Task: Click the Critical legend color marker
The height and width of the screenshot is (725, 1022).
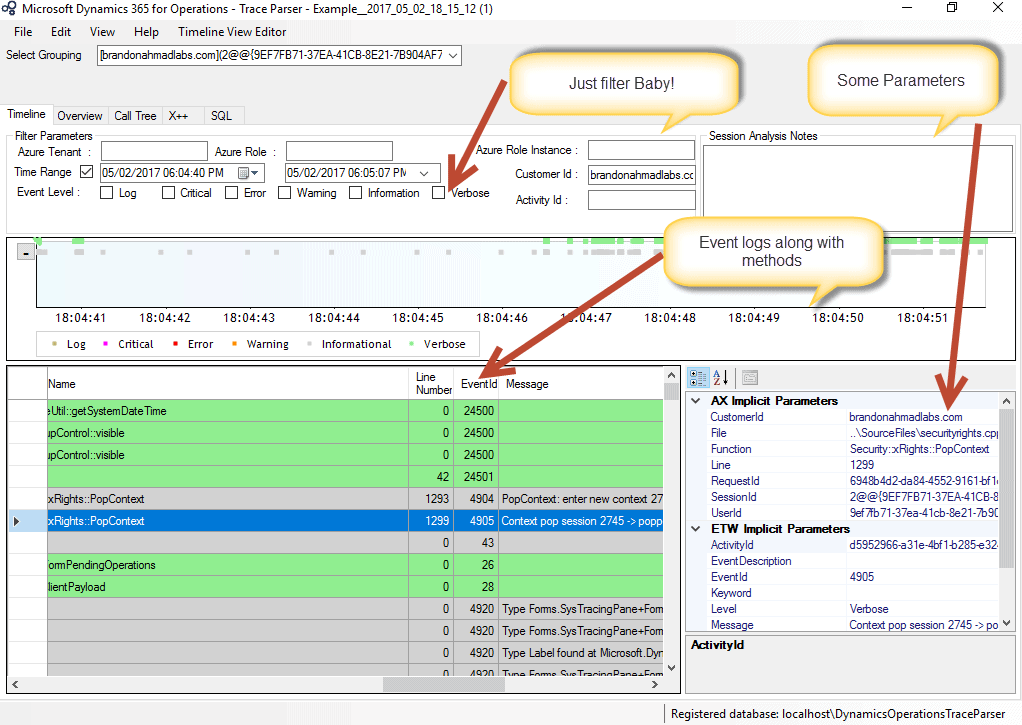Action: [106, 344]
